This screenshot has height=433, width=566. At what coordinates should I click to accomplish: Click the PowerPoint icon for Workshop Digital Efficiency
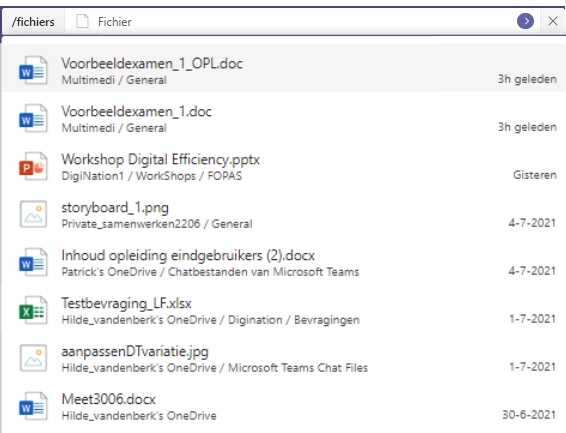[x=33, y=166]
